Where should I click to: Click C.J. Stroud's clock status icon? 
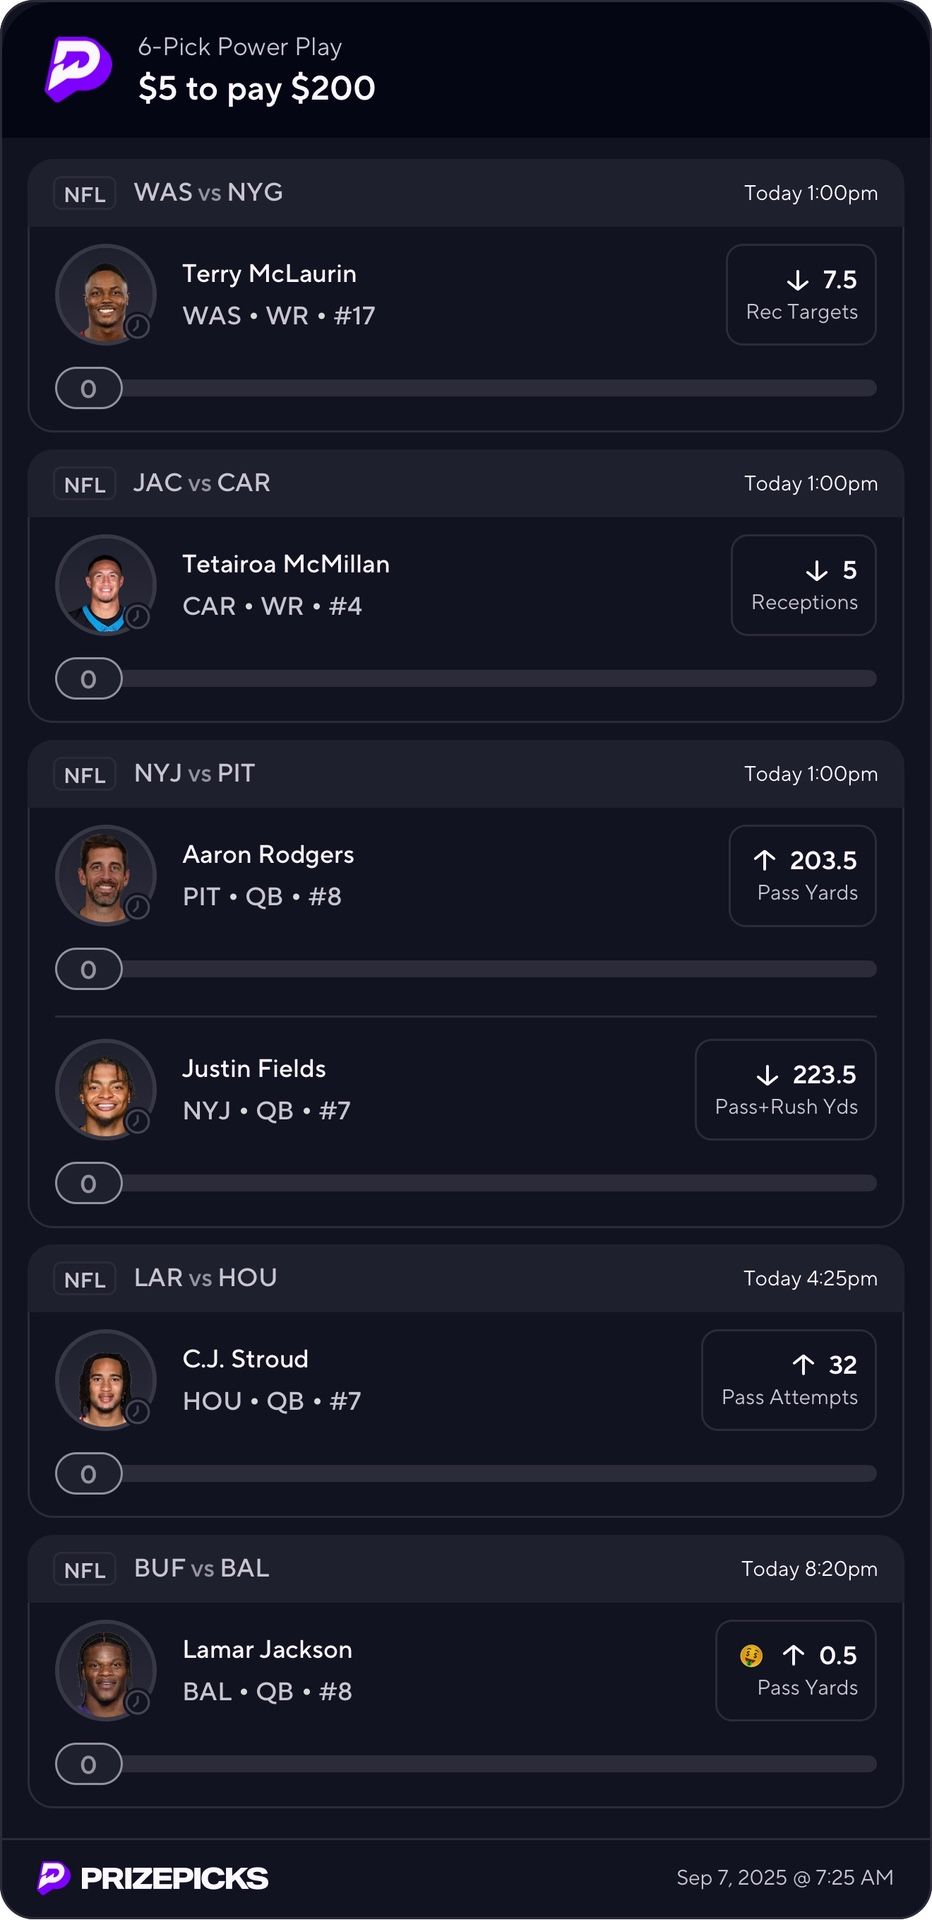coord(138,1411)
